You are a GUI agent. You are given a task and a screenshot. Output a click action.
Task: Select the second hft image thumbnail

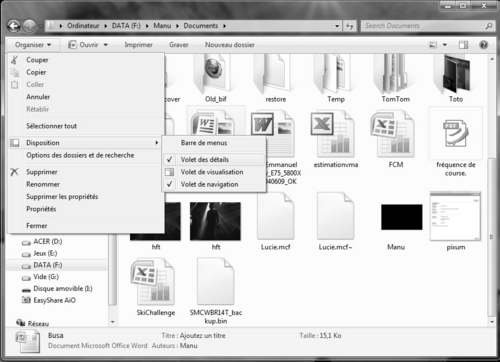tap(215, 221)
